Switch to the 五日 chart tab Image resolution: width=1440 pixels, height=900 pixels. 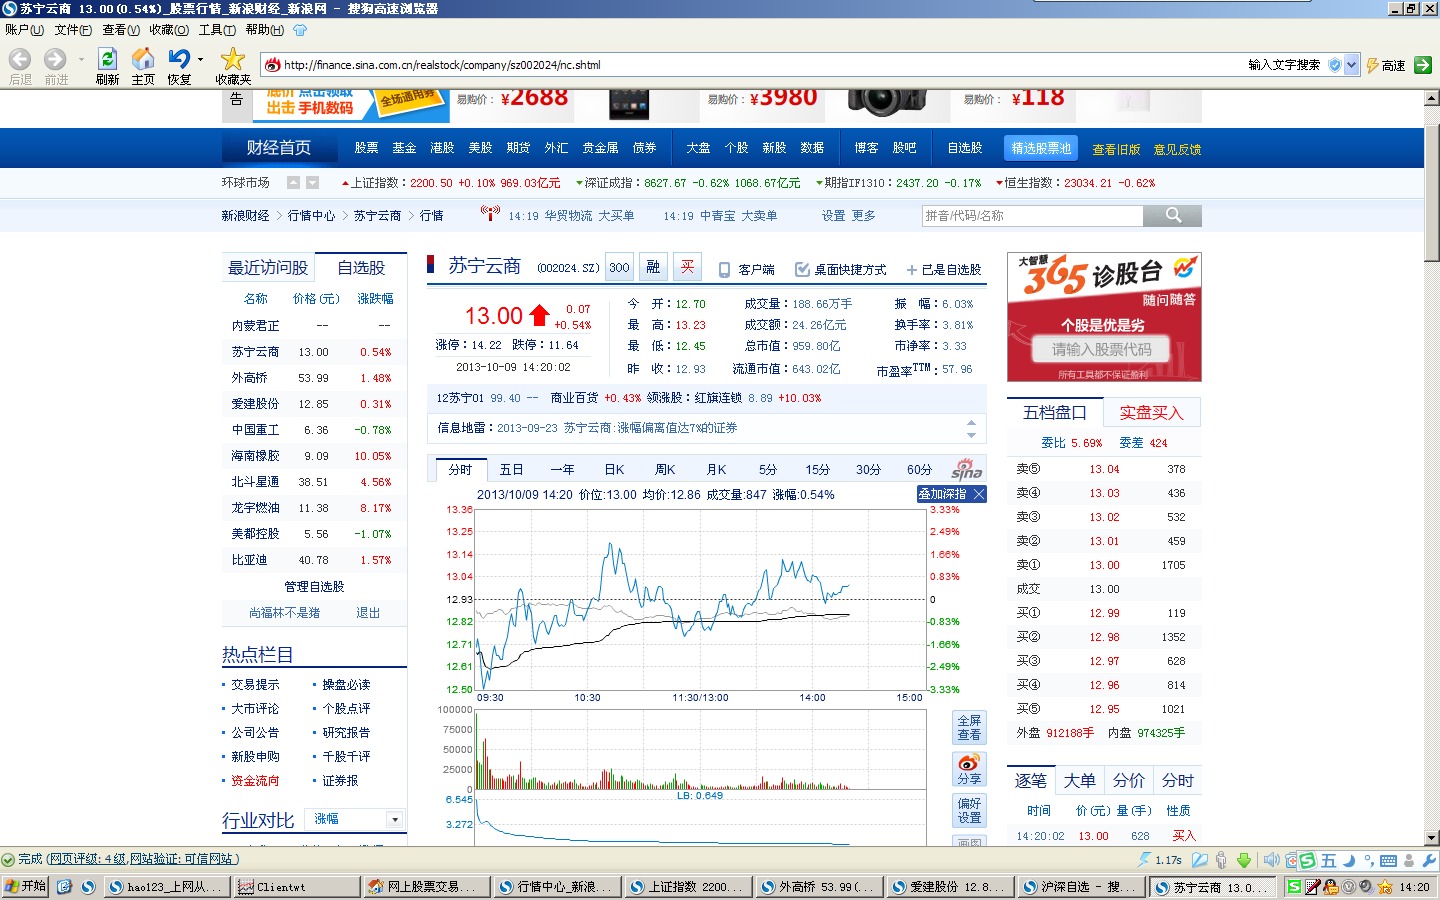point(511,469)
